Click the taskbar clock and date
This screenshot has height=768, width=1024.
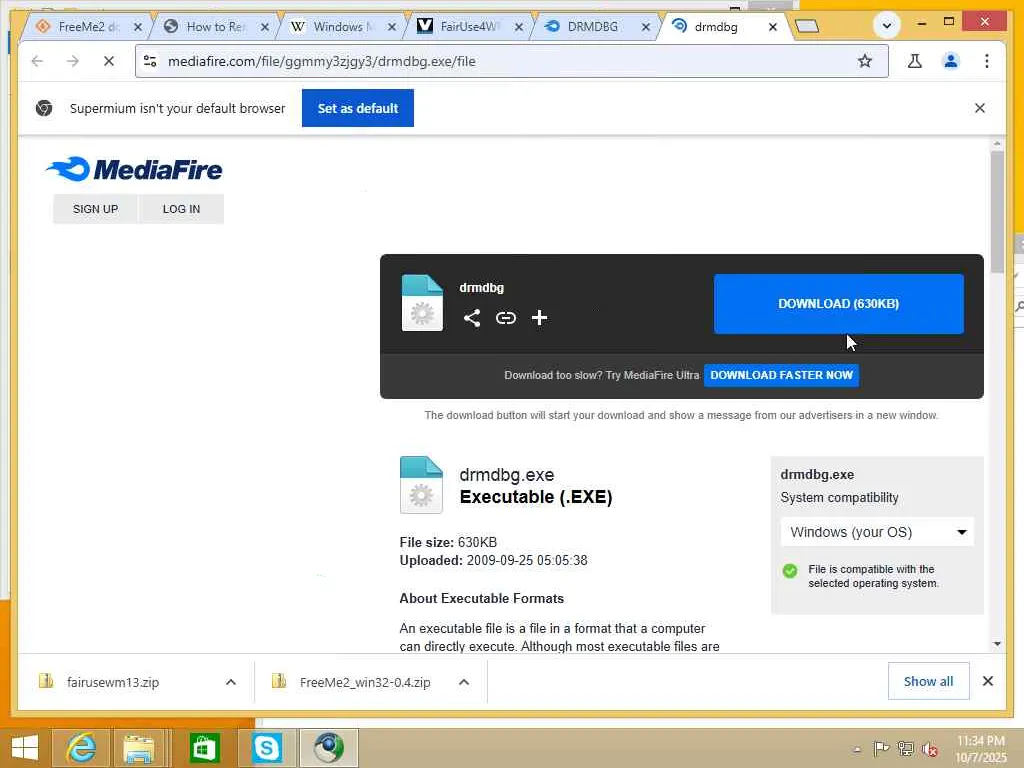(x=980, y=749)
